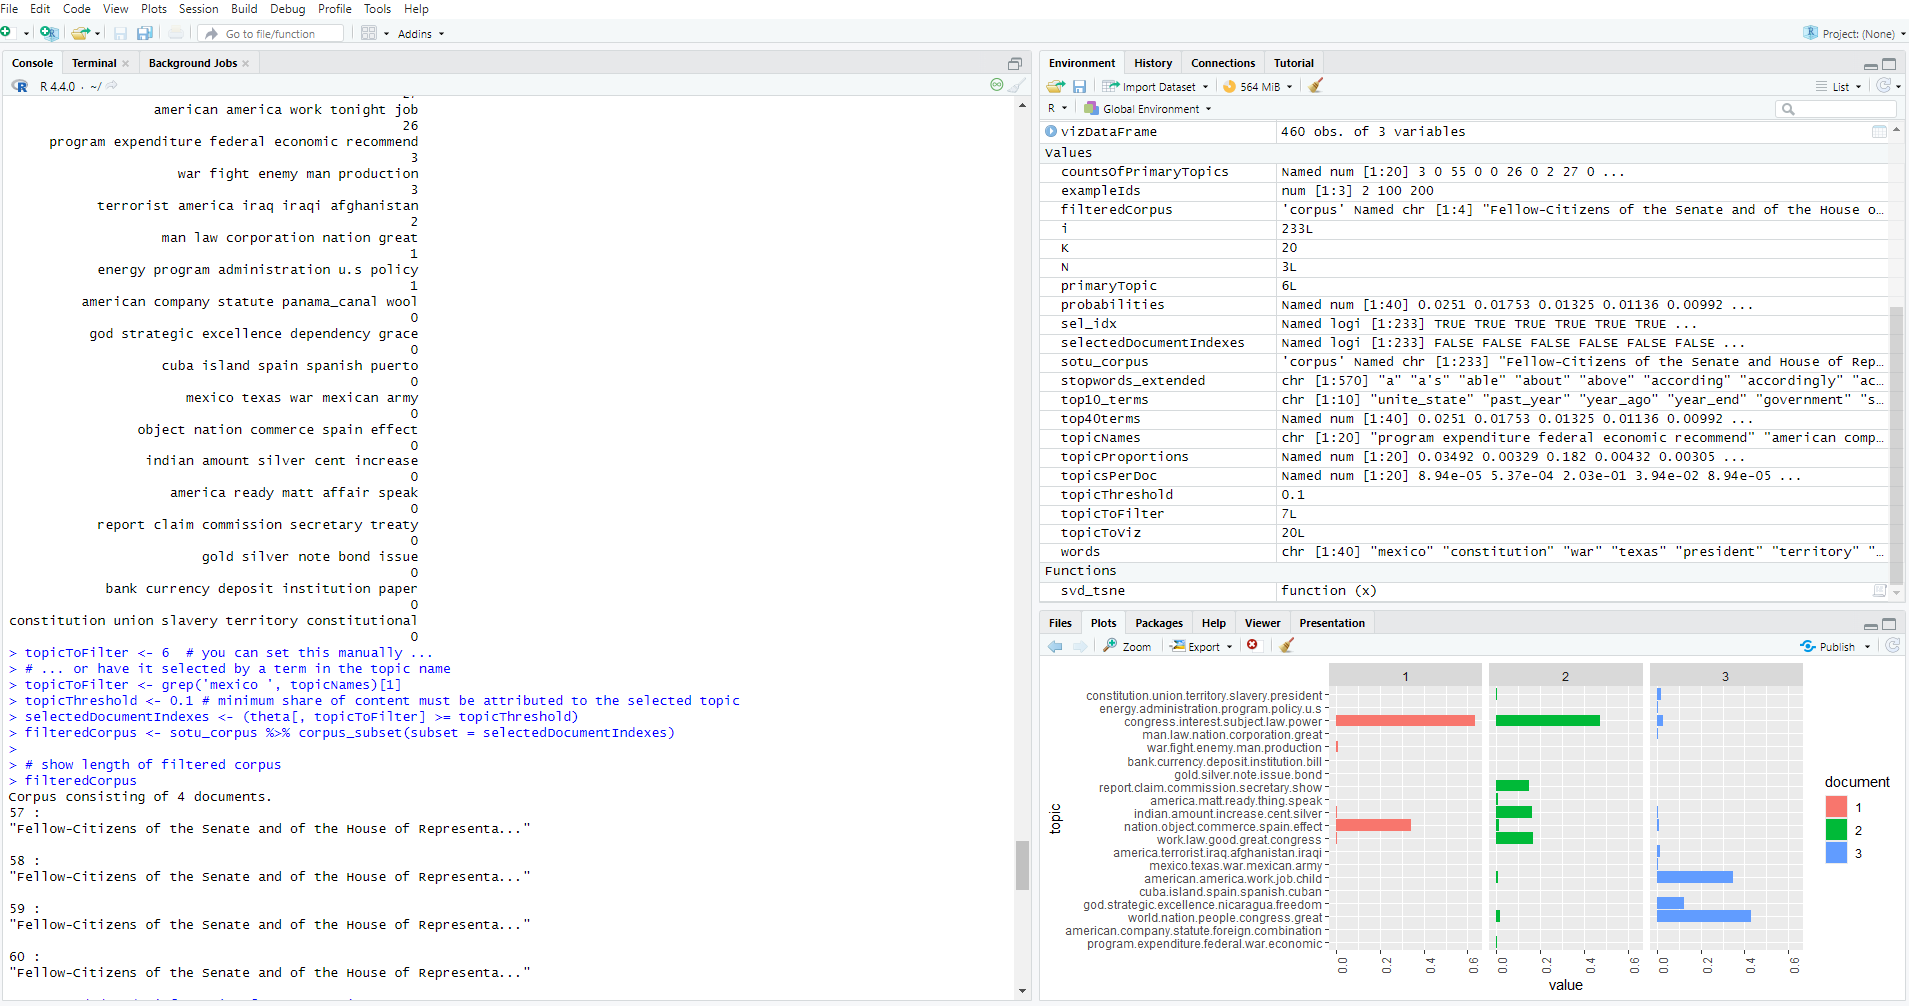1909x1006 pixels.
Task: Switch to the Connections tab
Action: (1222, 63)
